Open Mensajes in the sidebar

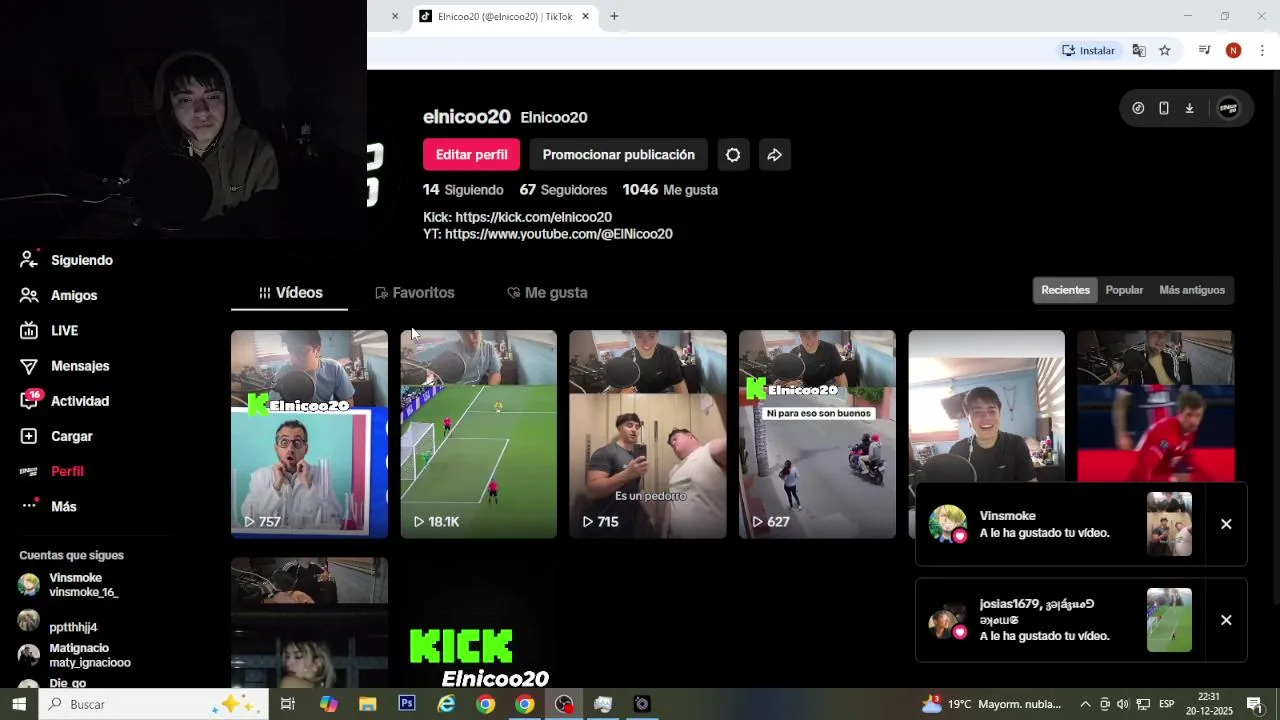64,366
